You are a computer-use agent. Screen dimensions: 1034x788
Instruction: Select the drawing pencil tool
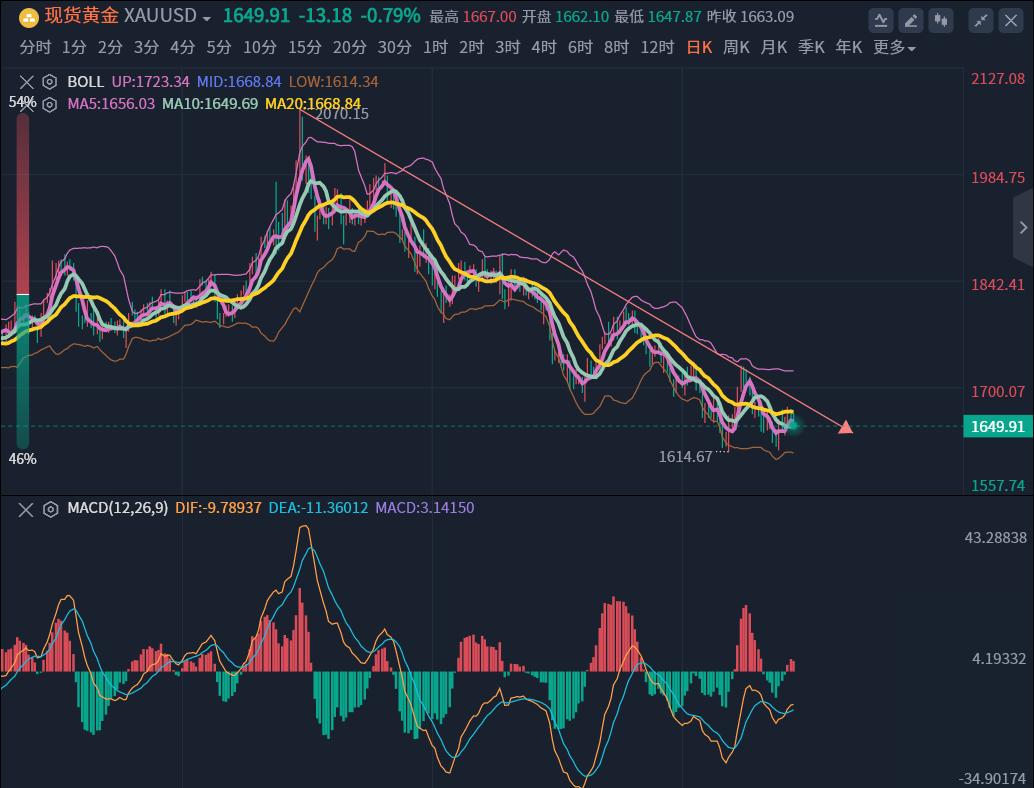[x=911, y=19]
